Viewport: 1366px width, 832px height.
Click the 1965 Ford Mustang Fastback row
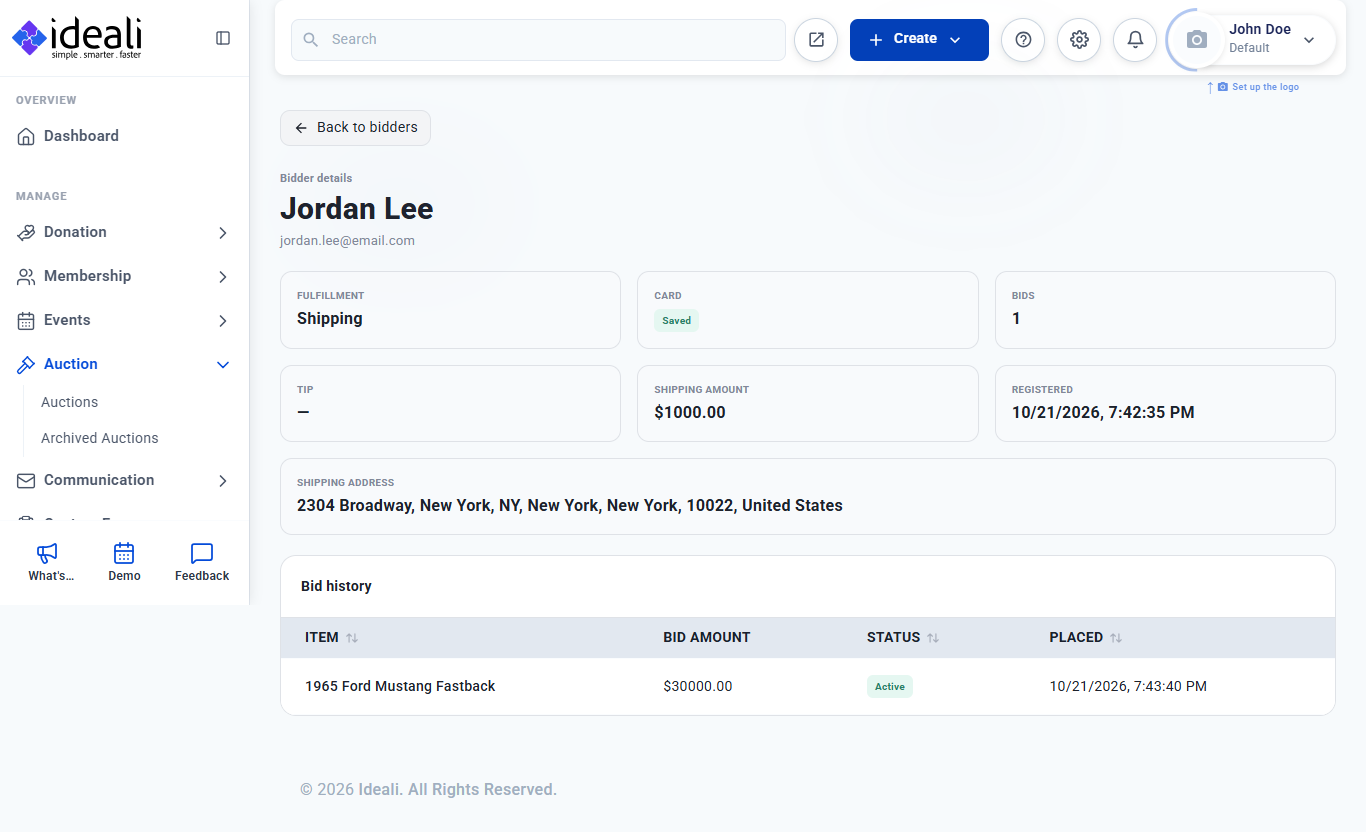coord(807,686)
